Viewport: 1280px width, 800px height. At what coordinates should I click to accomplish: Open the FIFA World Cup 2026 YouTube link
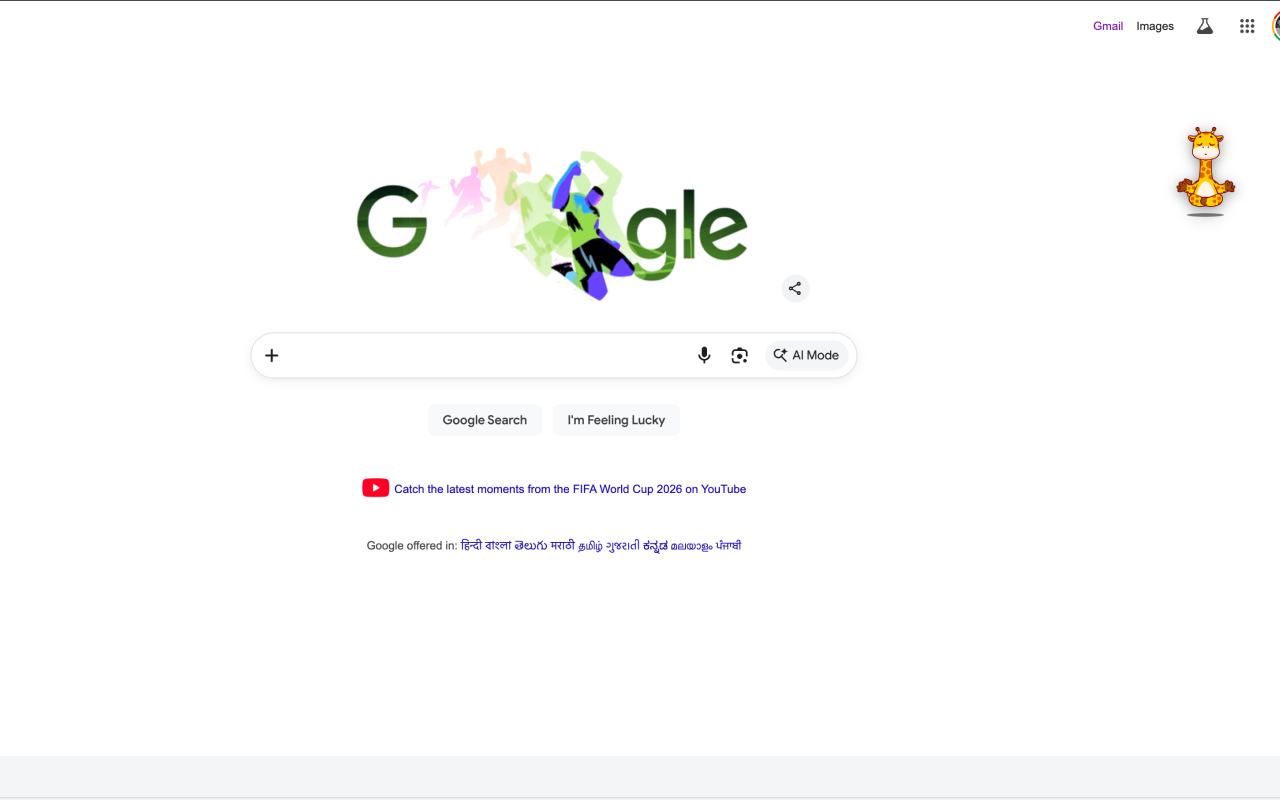[570, 489]
